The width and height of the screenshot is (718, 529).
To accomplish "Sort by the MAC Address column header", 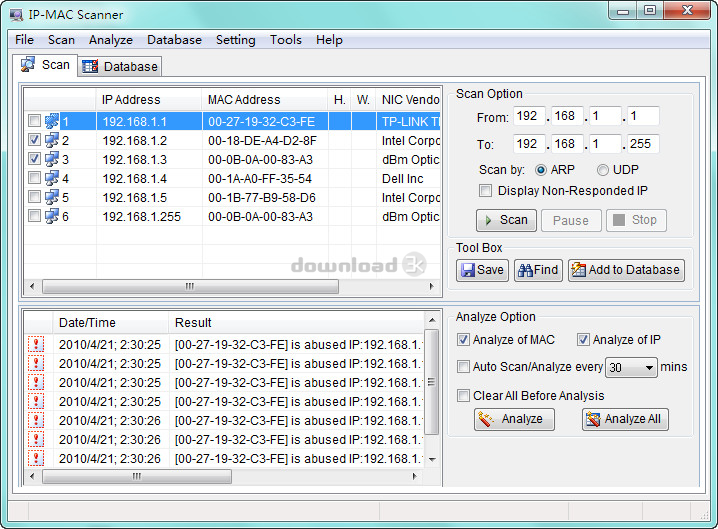I will click(x=265, y=100).
